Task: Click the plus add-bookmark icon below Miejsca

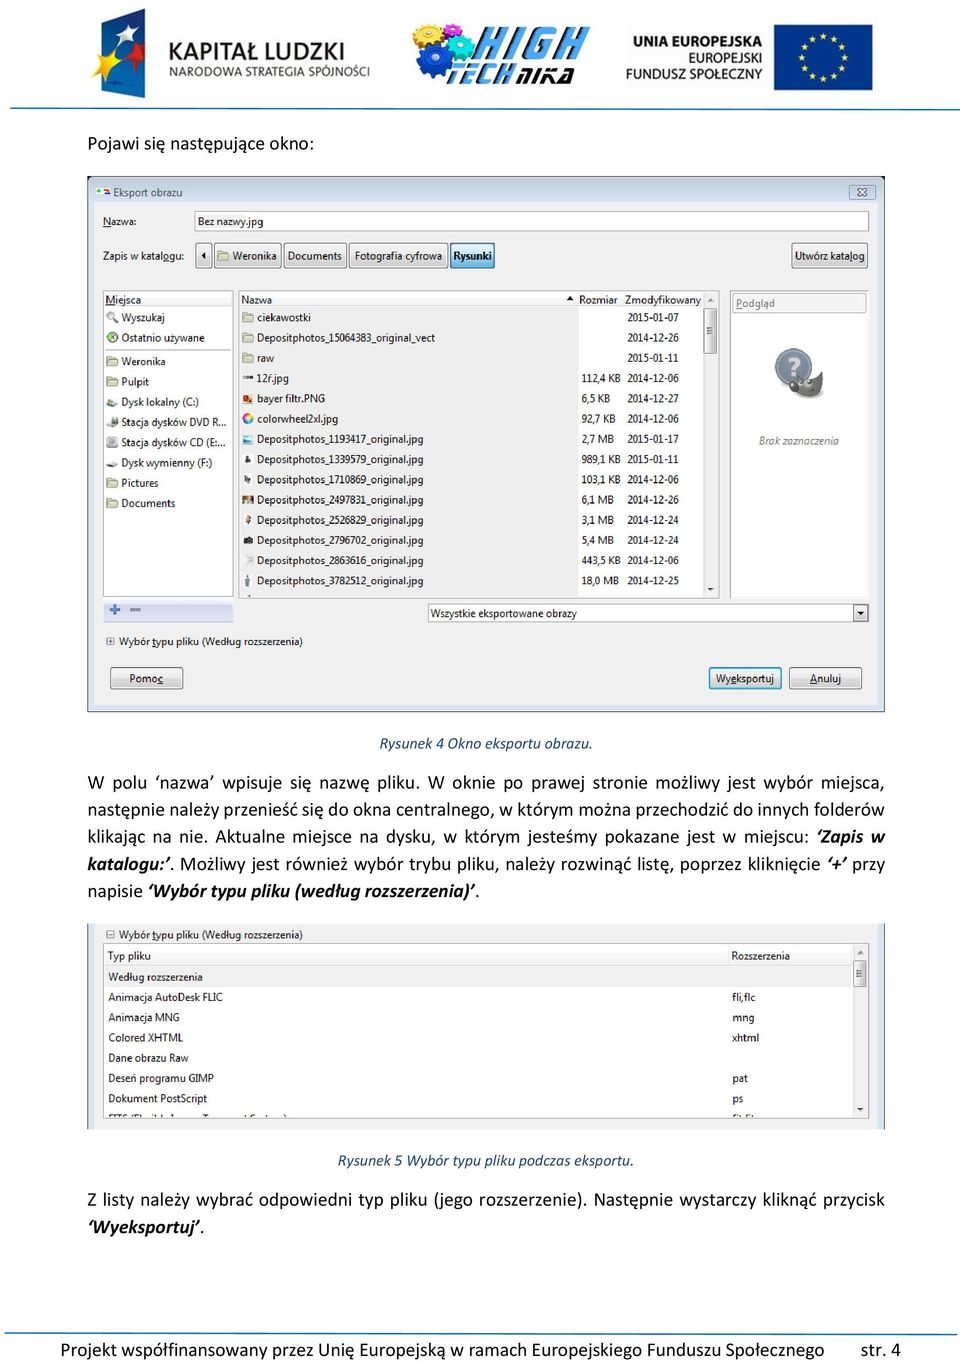Action: (x=115, y=609)
